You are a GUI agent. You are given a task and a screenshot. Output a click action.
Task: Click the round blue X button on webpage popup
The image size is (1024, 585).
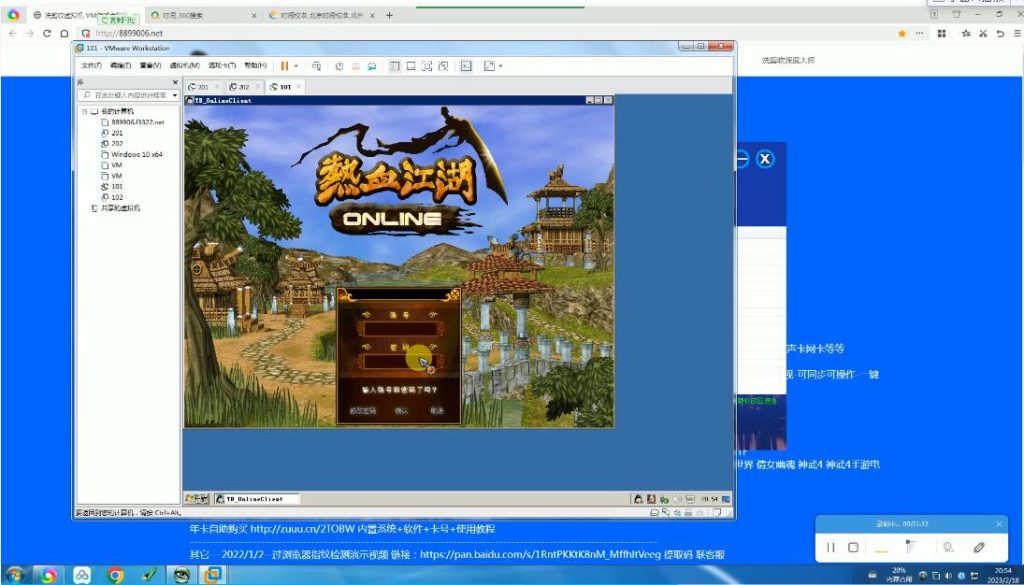coord(765,159)
